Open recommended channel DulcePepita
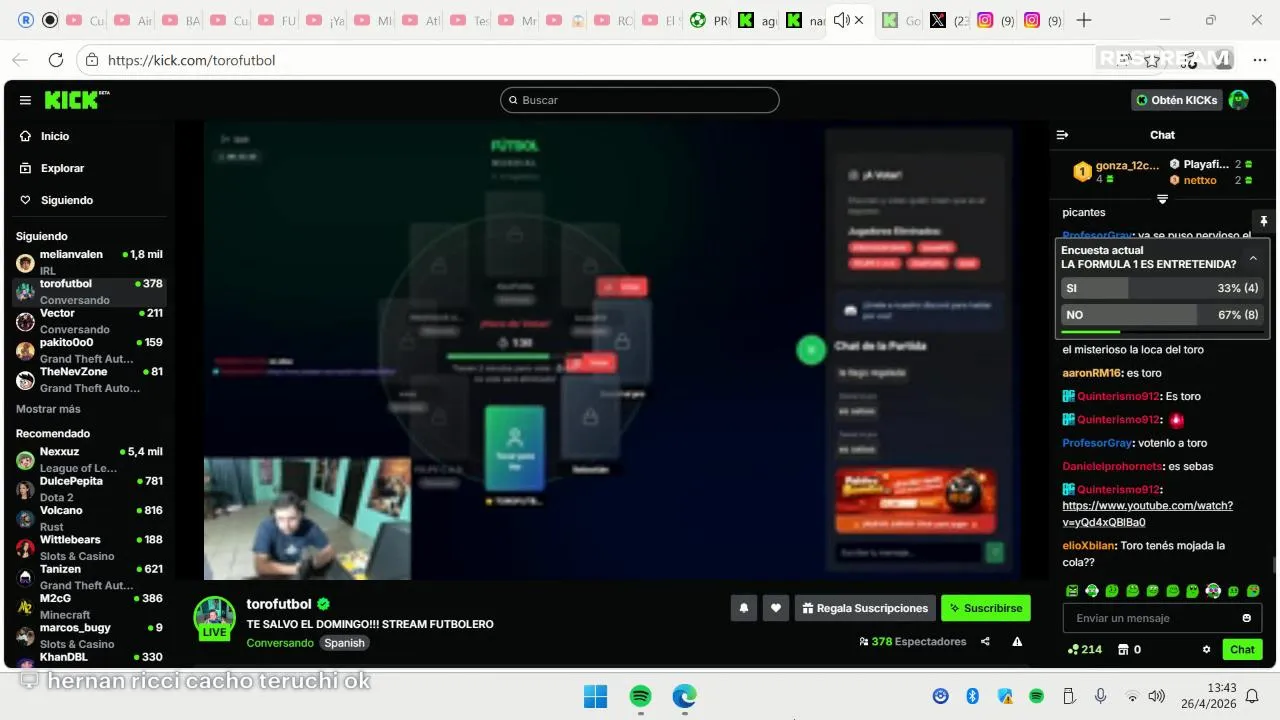The height and width of the screenshot is (720, 1280). coord(89,488)
